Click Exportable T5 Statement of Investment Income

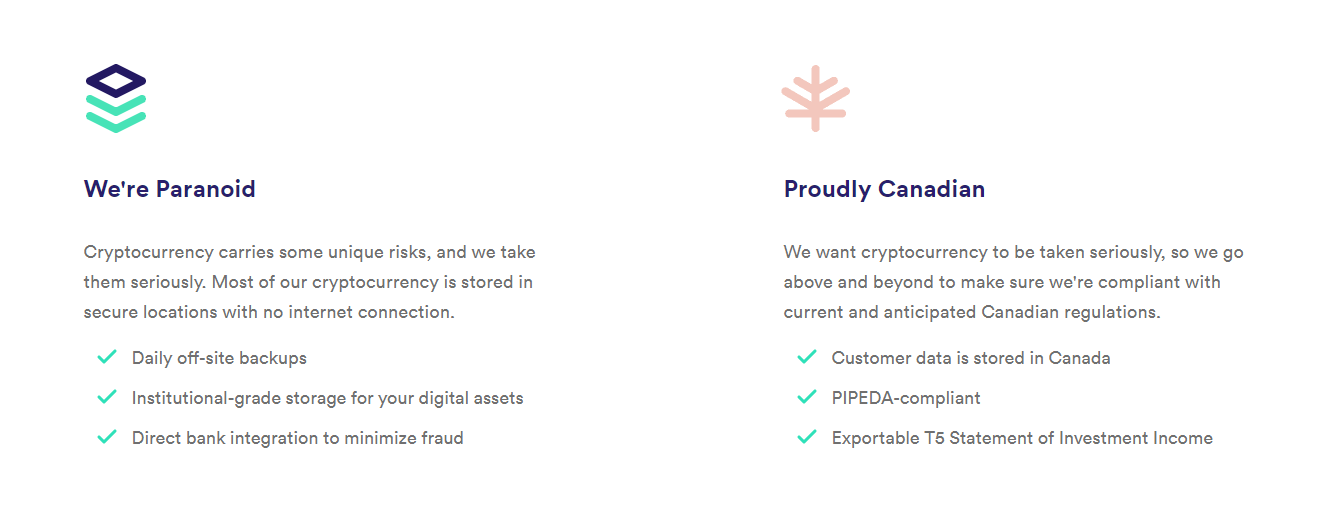[x=1022, y=438]
